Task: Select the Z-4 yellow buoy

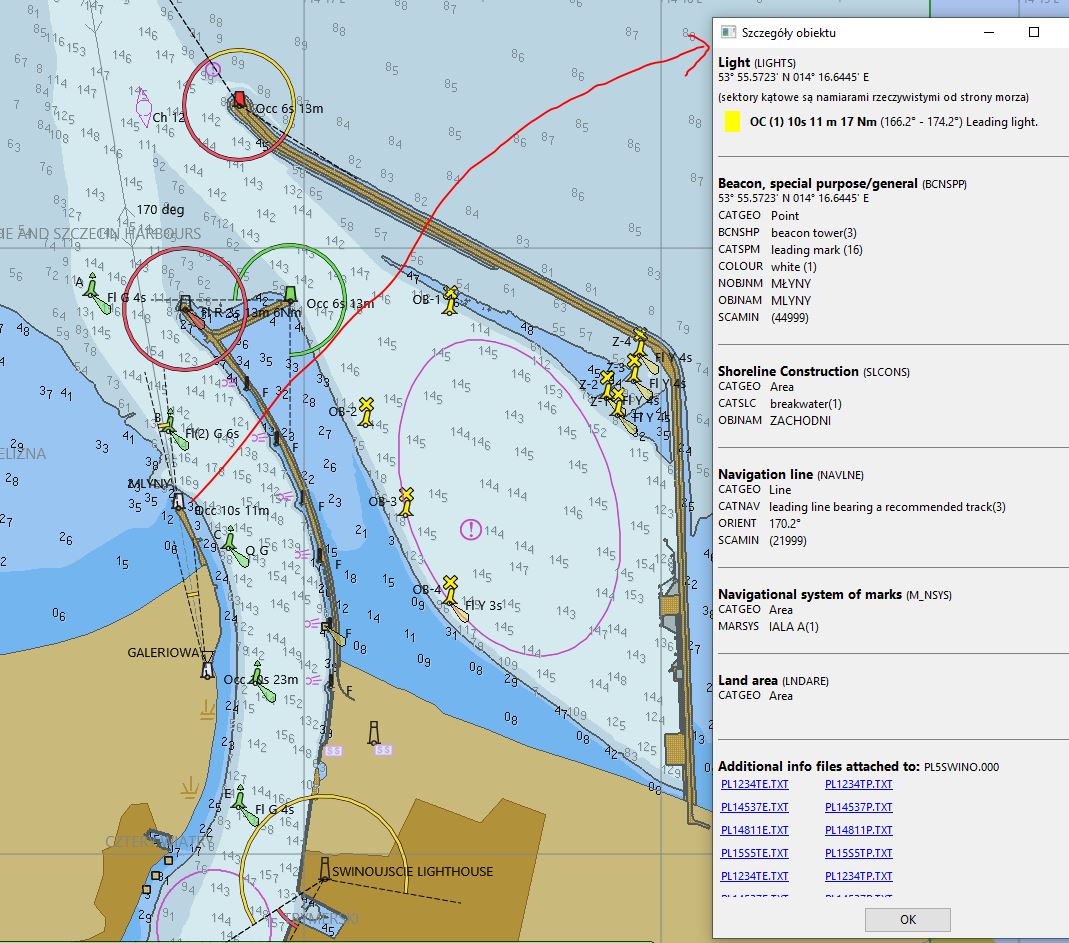Action: 640,339
